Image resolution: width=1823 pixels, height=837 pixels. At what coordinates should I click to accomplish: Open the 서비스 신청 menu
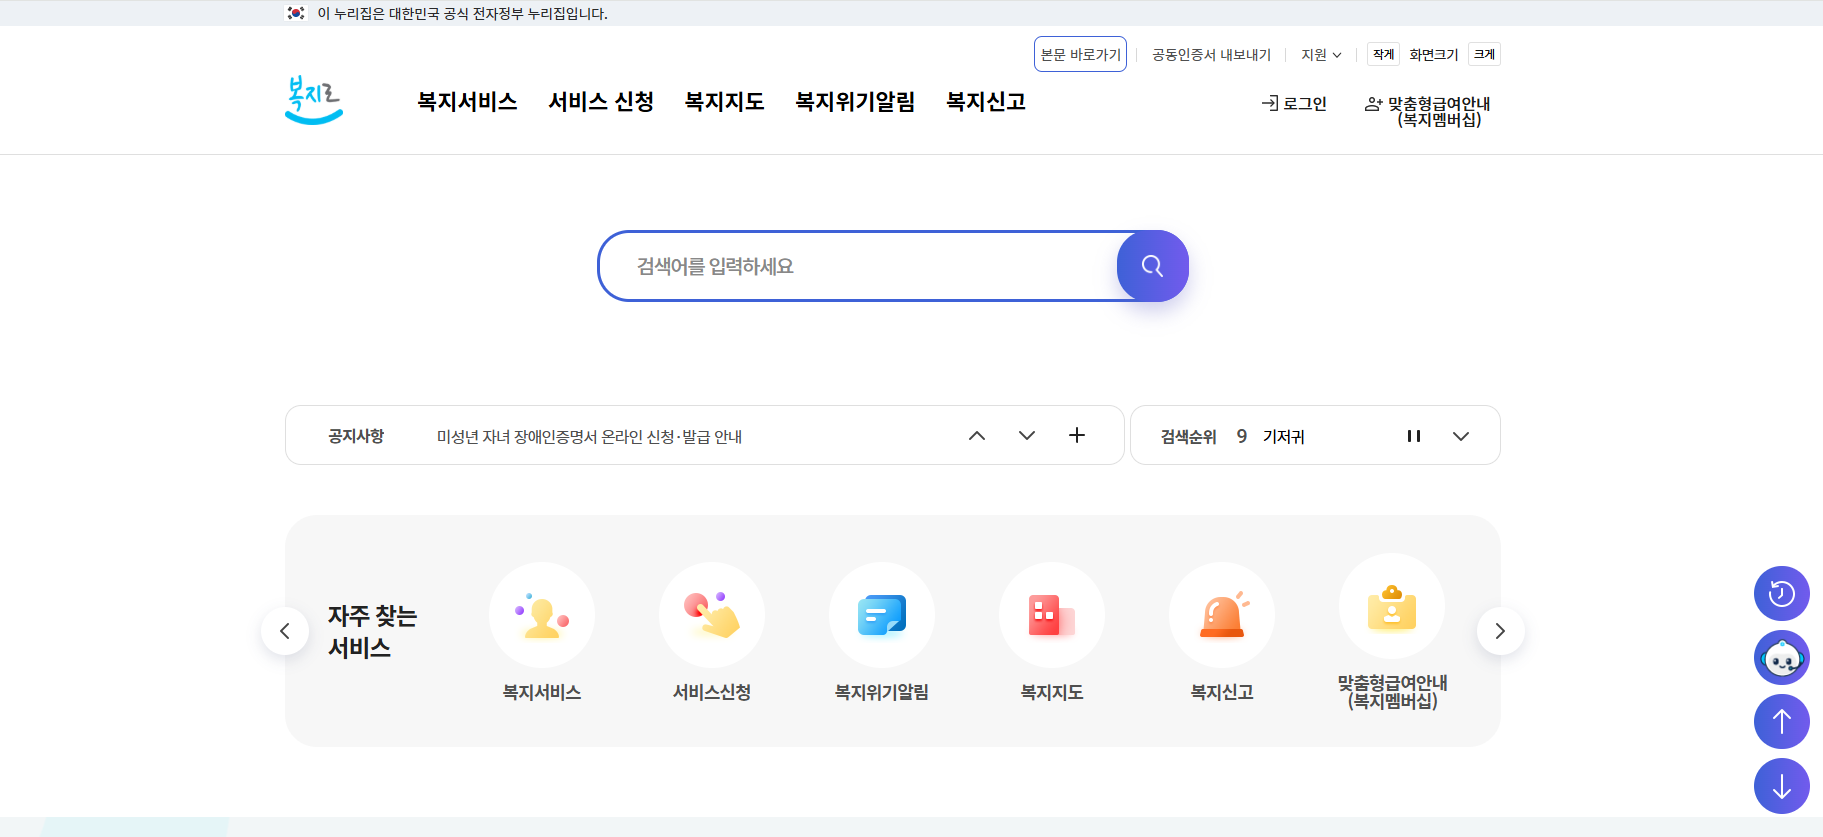[601, 102]
